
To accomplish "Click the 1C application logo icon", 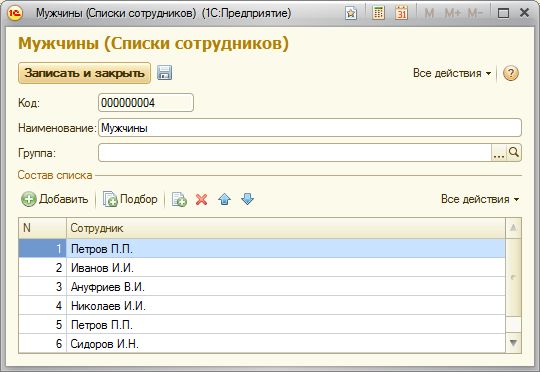I will pyautogui.click(x=15, y=13).
